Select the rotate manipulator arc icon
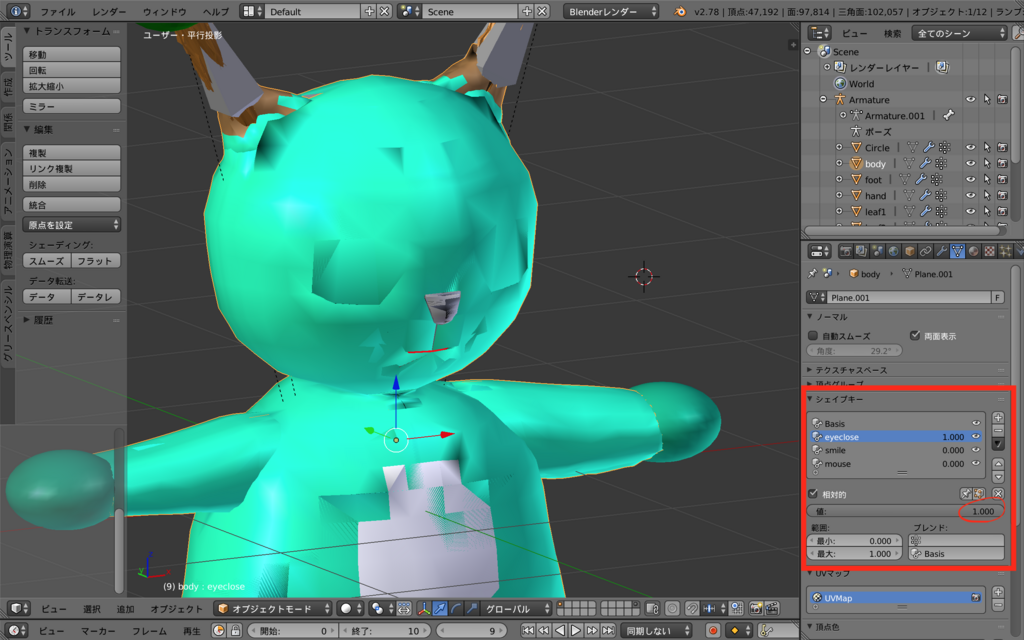 tap(456, 609)
